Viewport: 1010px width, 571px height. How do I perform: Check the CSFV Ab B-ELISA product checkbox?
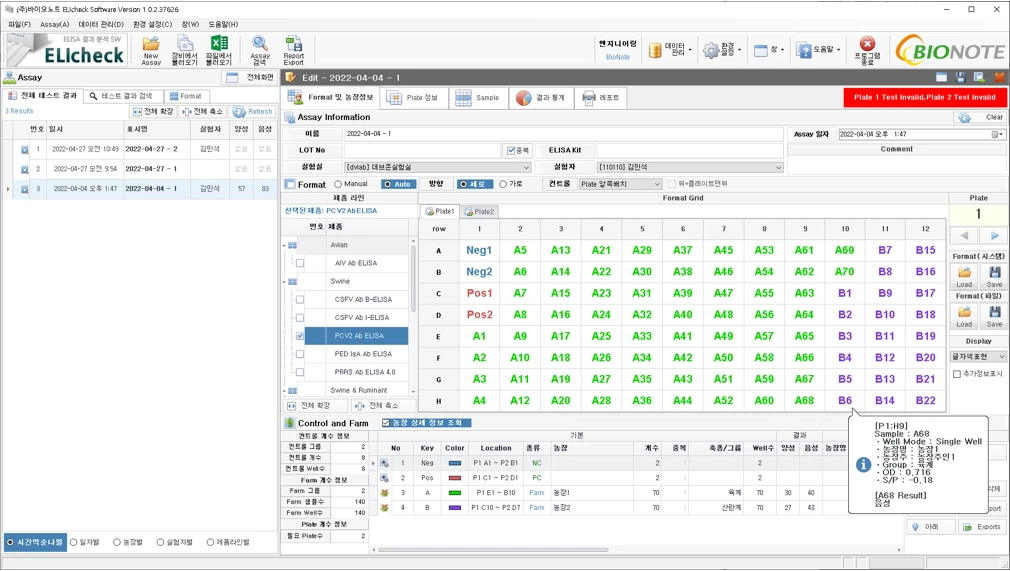300,300
